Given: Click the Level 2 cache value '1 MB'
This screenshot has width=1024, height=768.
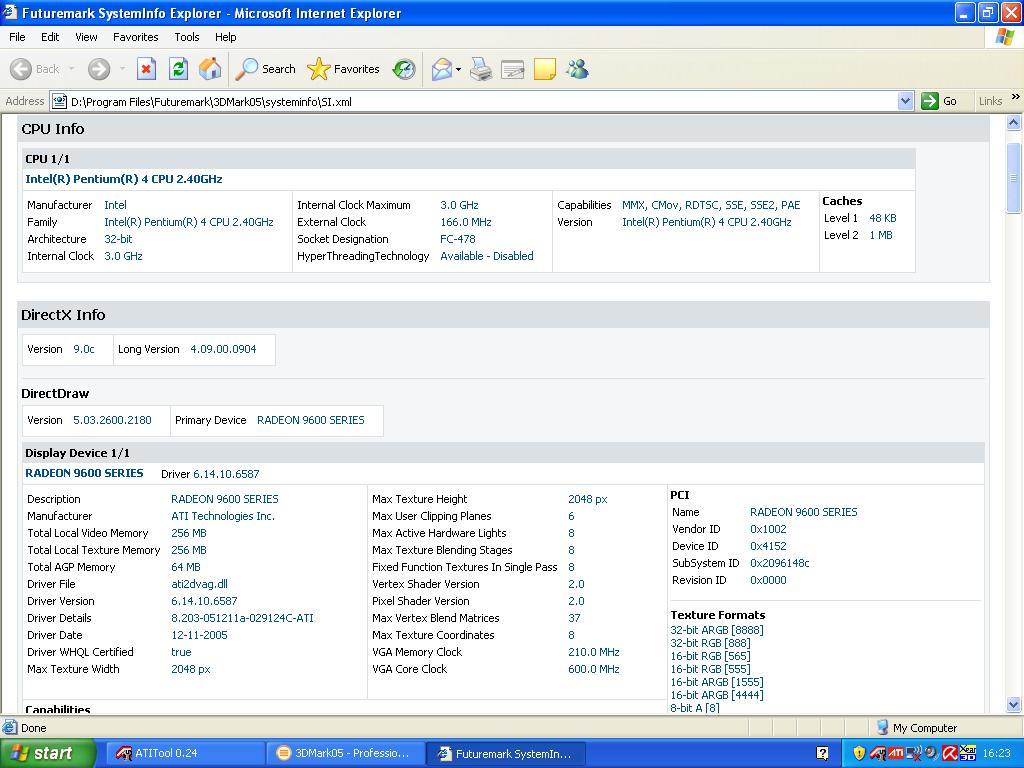Looking at the screenshot, I should [880, 235].
